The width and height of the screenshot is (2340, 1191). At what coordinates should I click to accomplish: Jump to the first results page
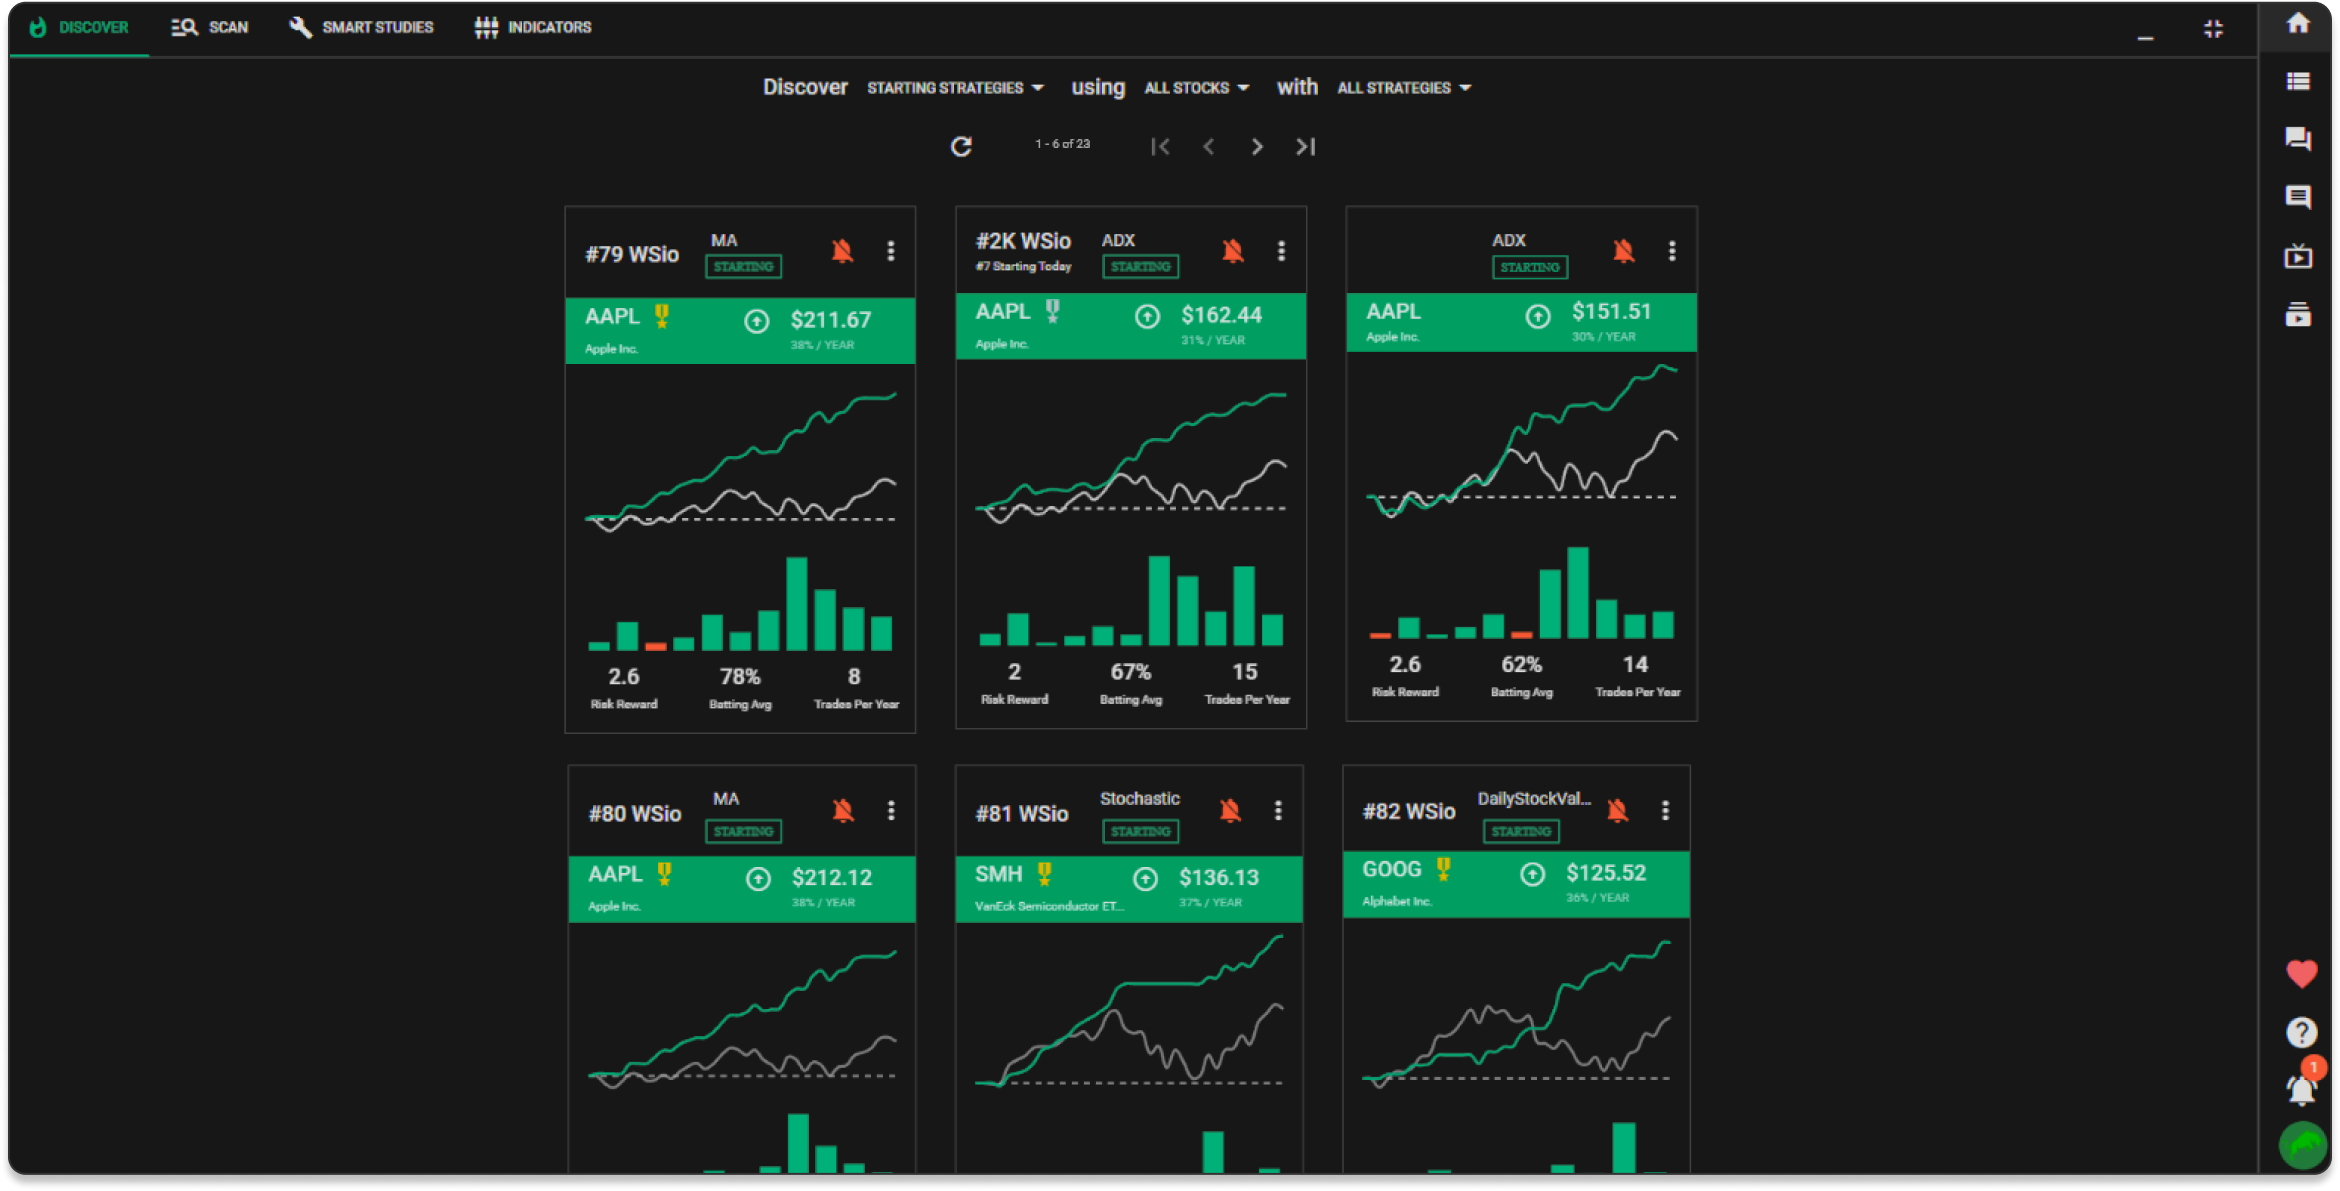[x=1160, y=147]
